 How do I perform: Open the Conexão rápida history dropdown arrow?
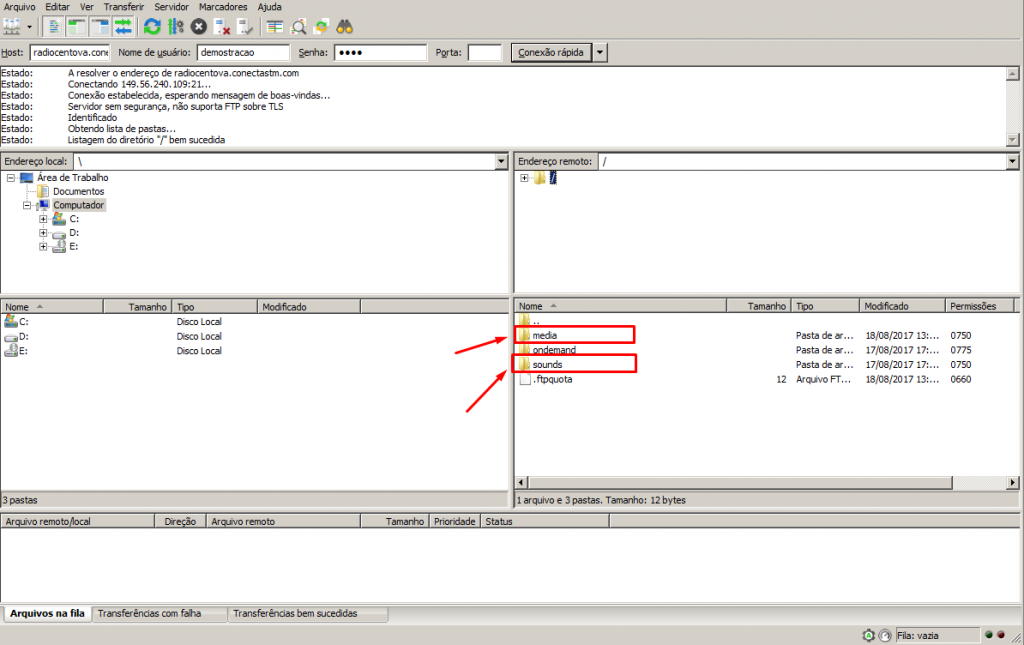[x=600, y=52]
